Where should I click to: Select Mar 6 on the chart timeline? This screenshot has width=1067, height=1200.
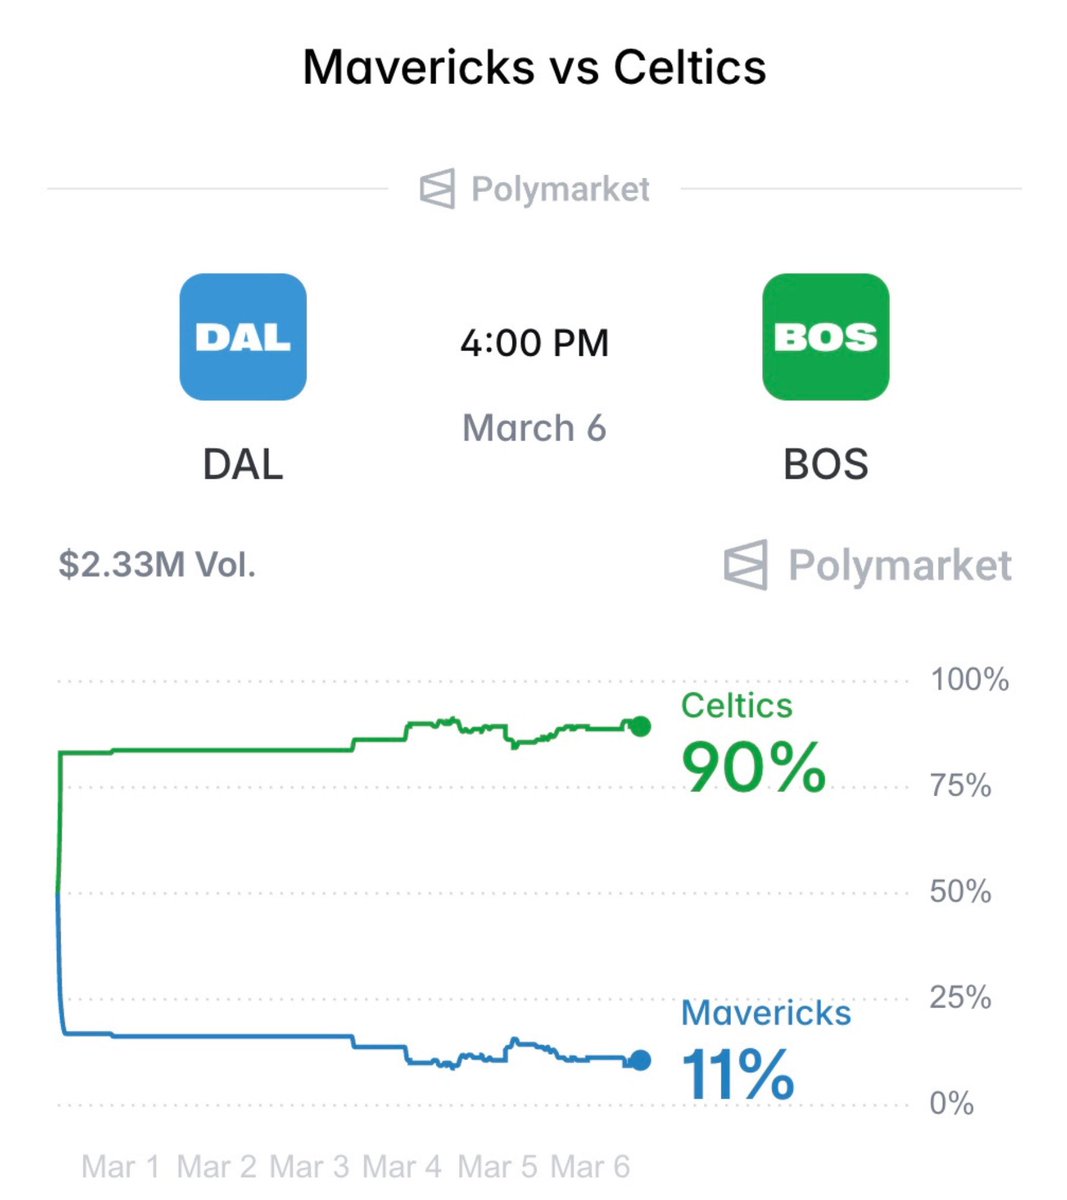591,1166
